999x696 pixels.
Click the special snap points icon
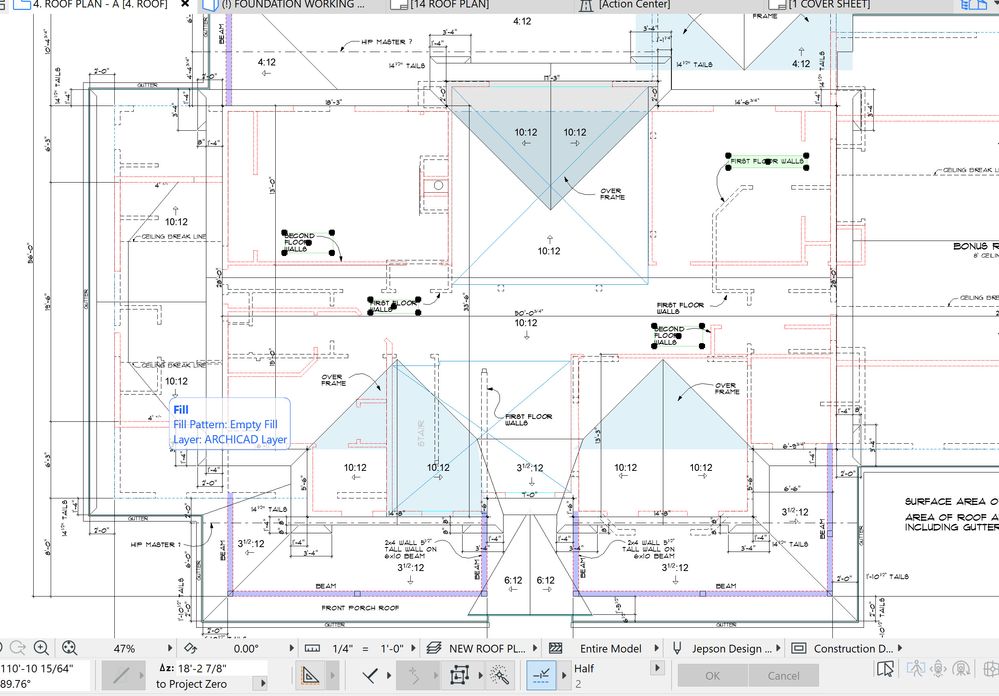click(413, 676)
